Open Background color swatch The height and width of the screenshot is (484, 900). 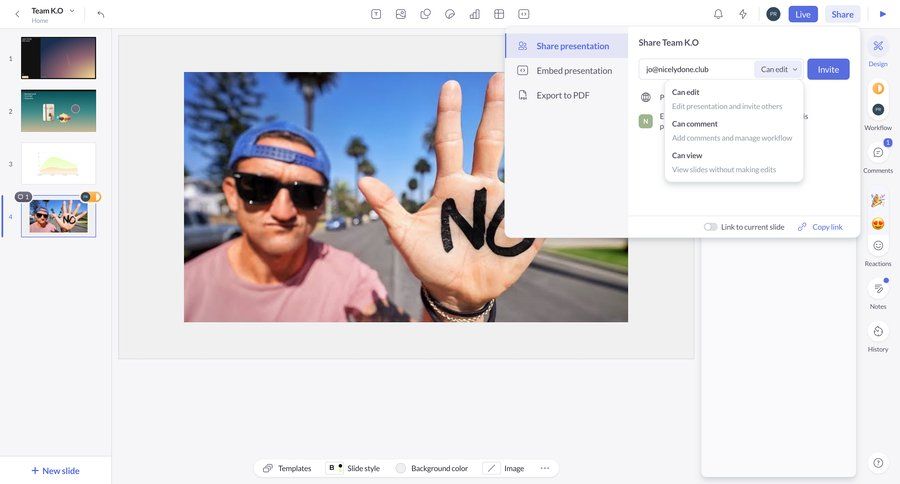(x=401, y=468)
